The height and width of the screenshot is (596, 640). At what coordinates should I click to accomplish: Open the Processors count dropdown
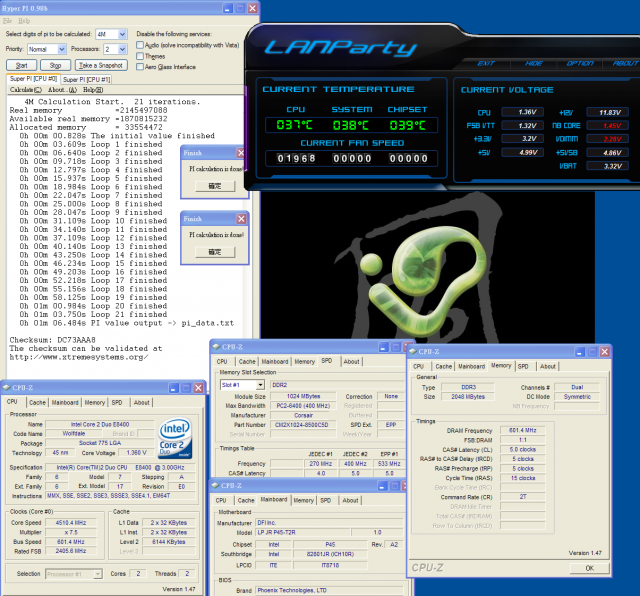pyautogui.click(x=122, y=49)
